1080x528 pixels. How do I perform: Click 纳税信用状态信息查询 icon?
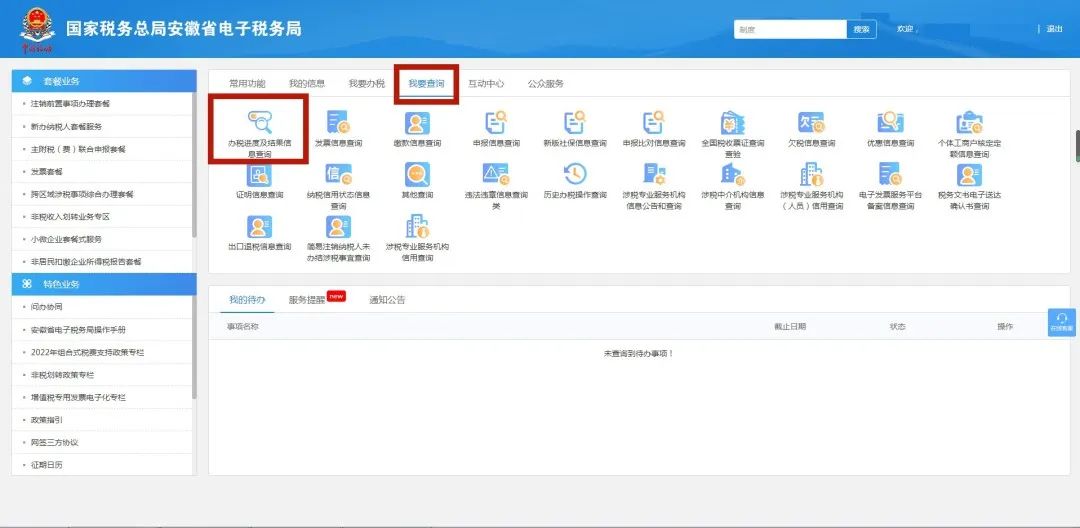click(x=338, y=174)
